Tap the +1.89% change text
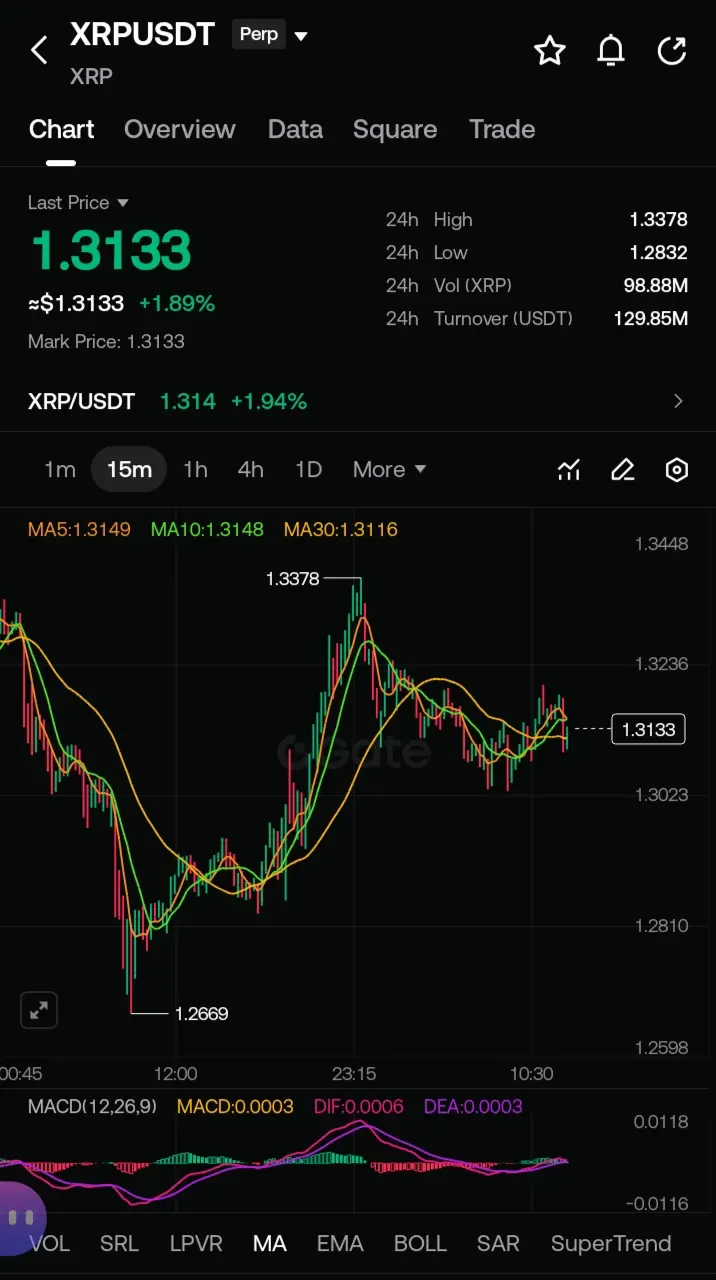716x1280 pixels. (x=177, y=304)
